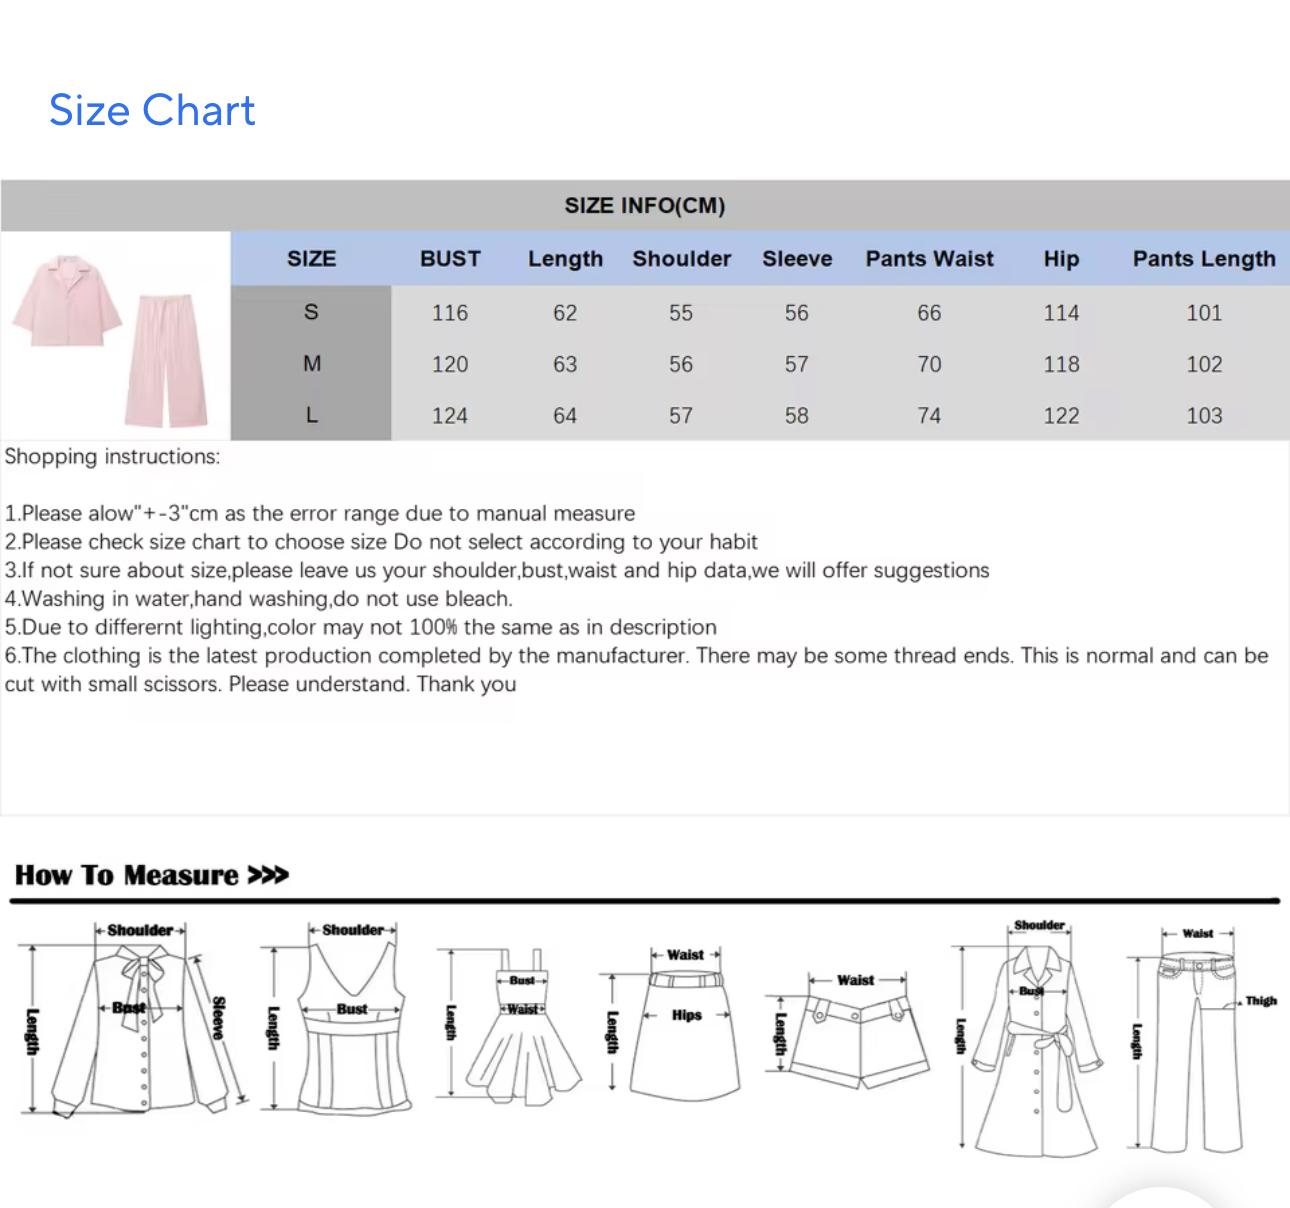Click the size S row label
This screenshot has height=1208, width=1290.
[311, 312]
